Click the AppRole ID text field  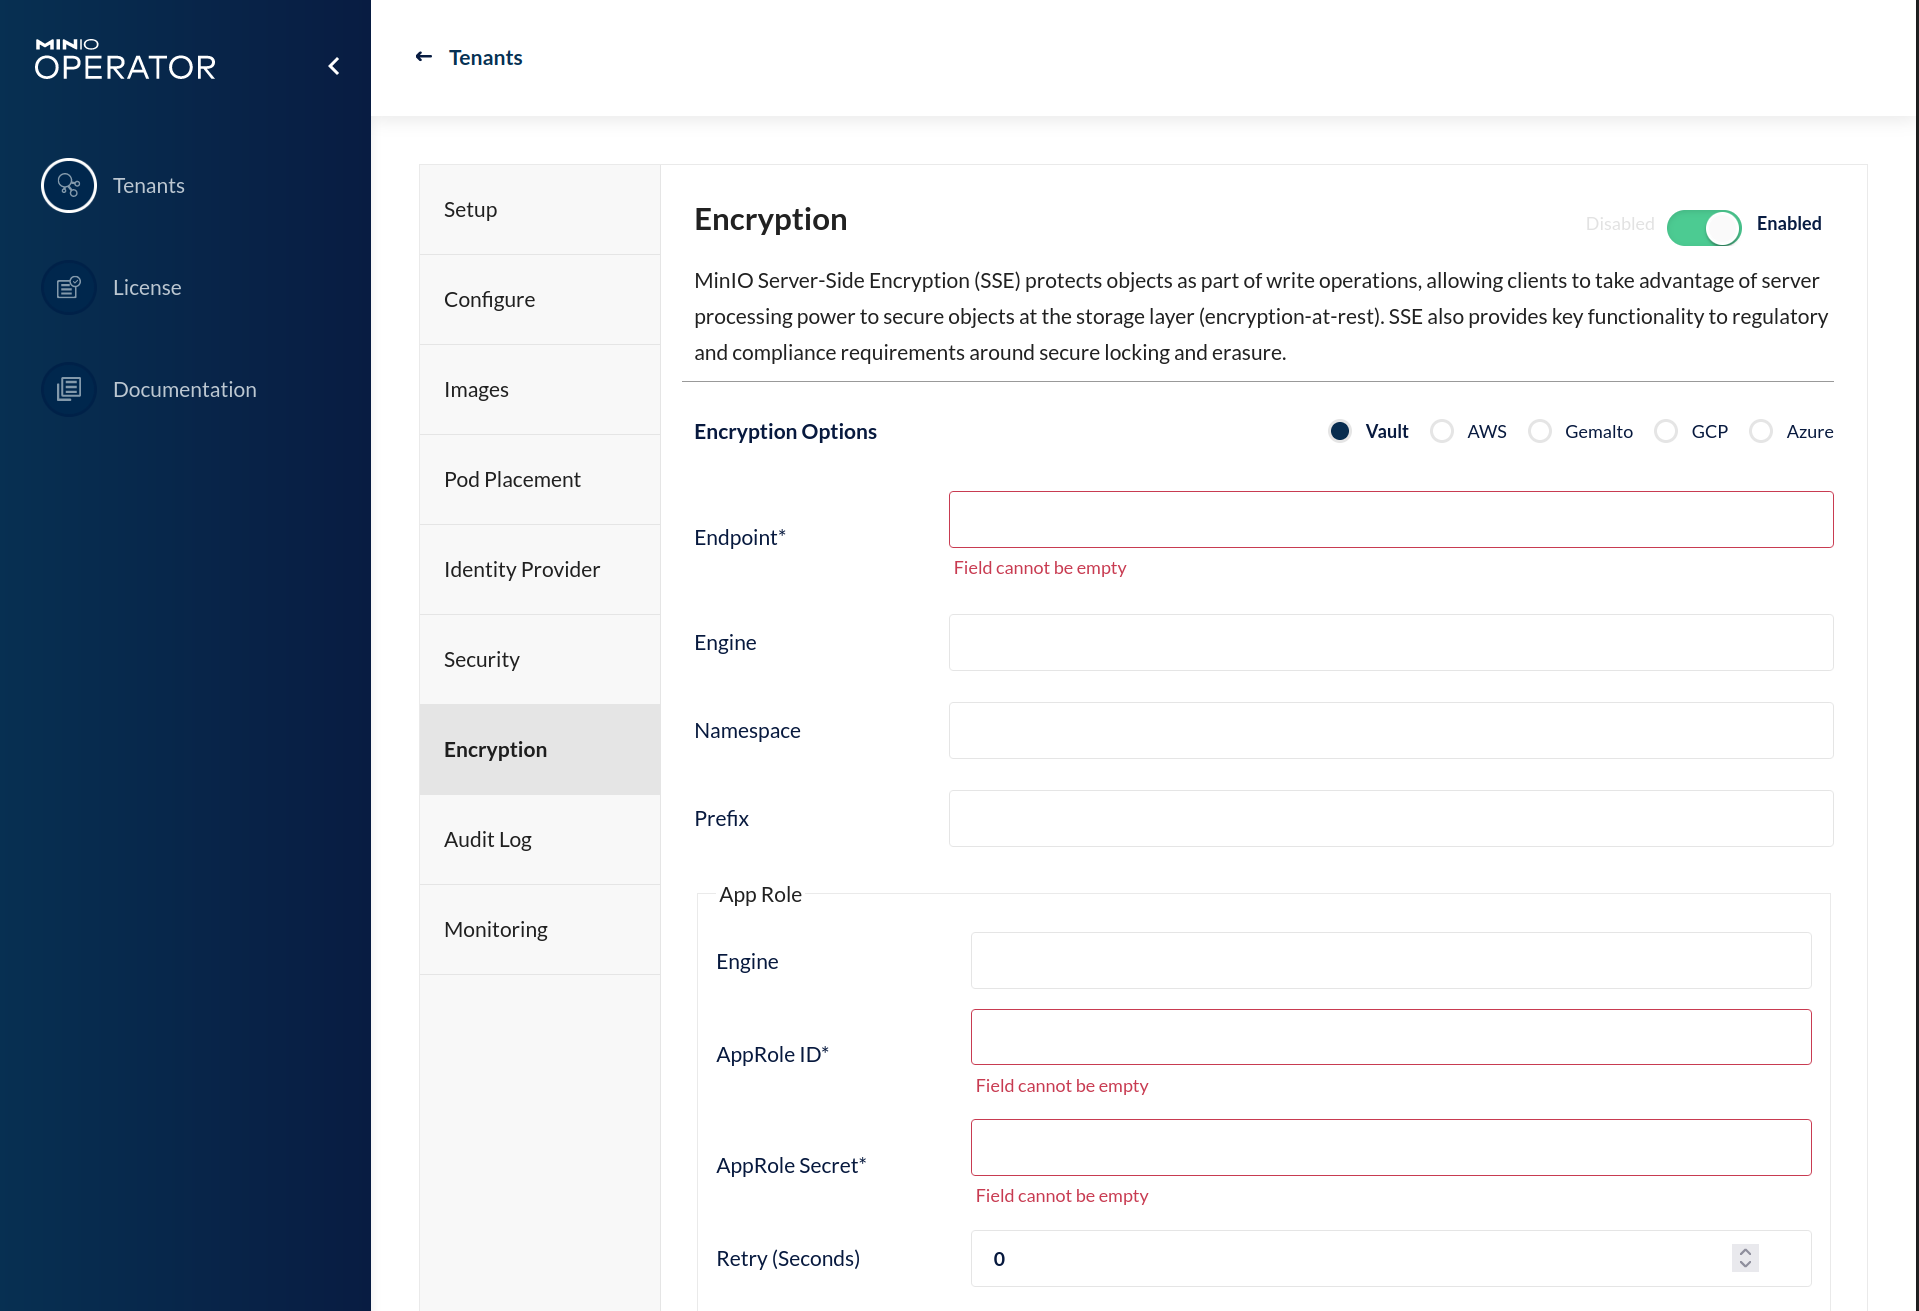[1390, 1037]
